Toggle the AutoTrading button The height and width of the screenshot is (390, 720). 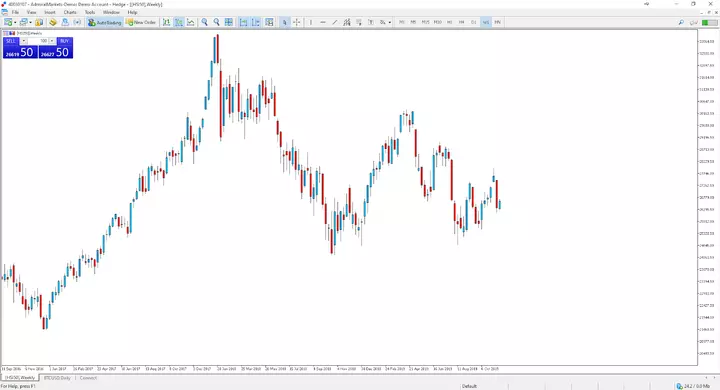point(105,22)
